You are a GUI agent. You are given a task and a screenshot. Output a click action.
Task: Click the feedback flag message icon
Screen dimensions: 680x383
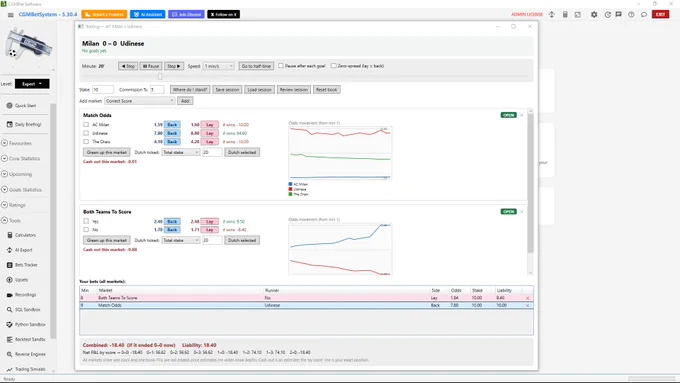point(618,14)
